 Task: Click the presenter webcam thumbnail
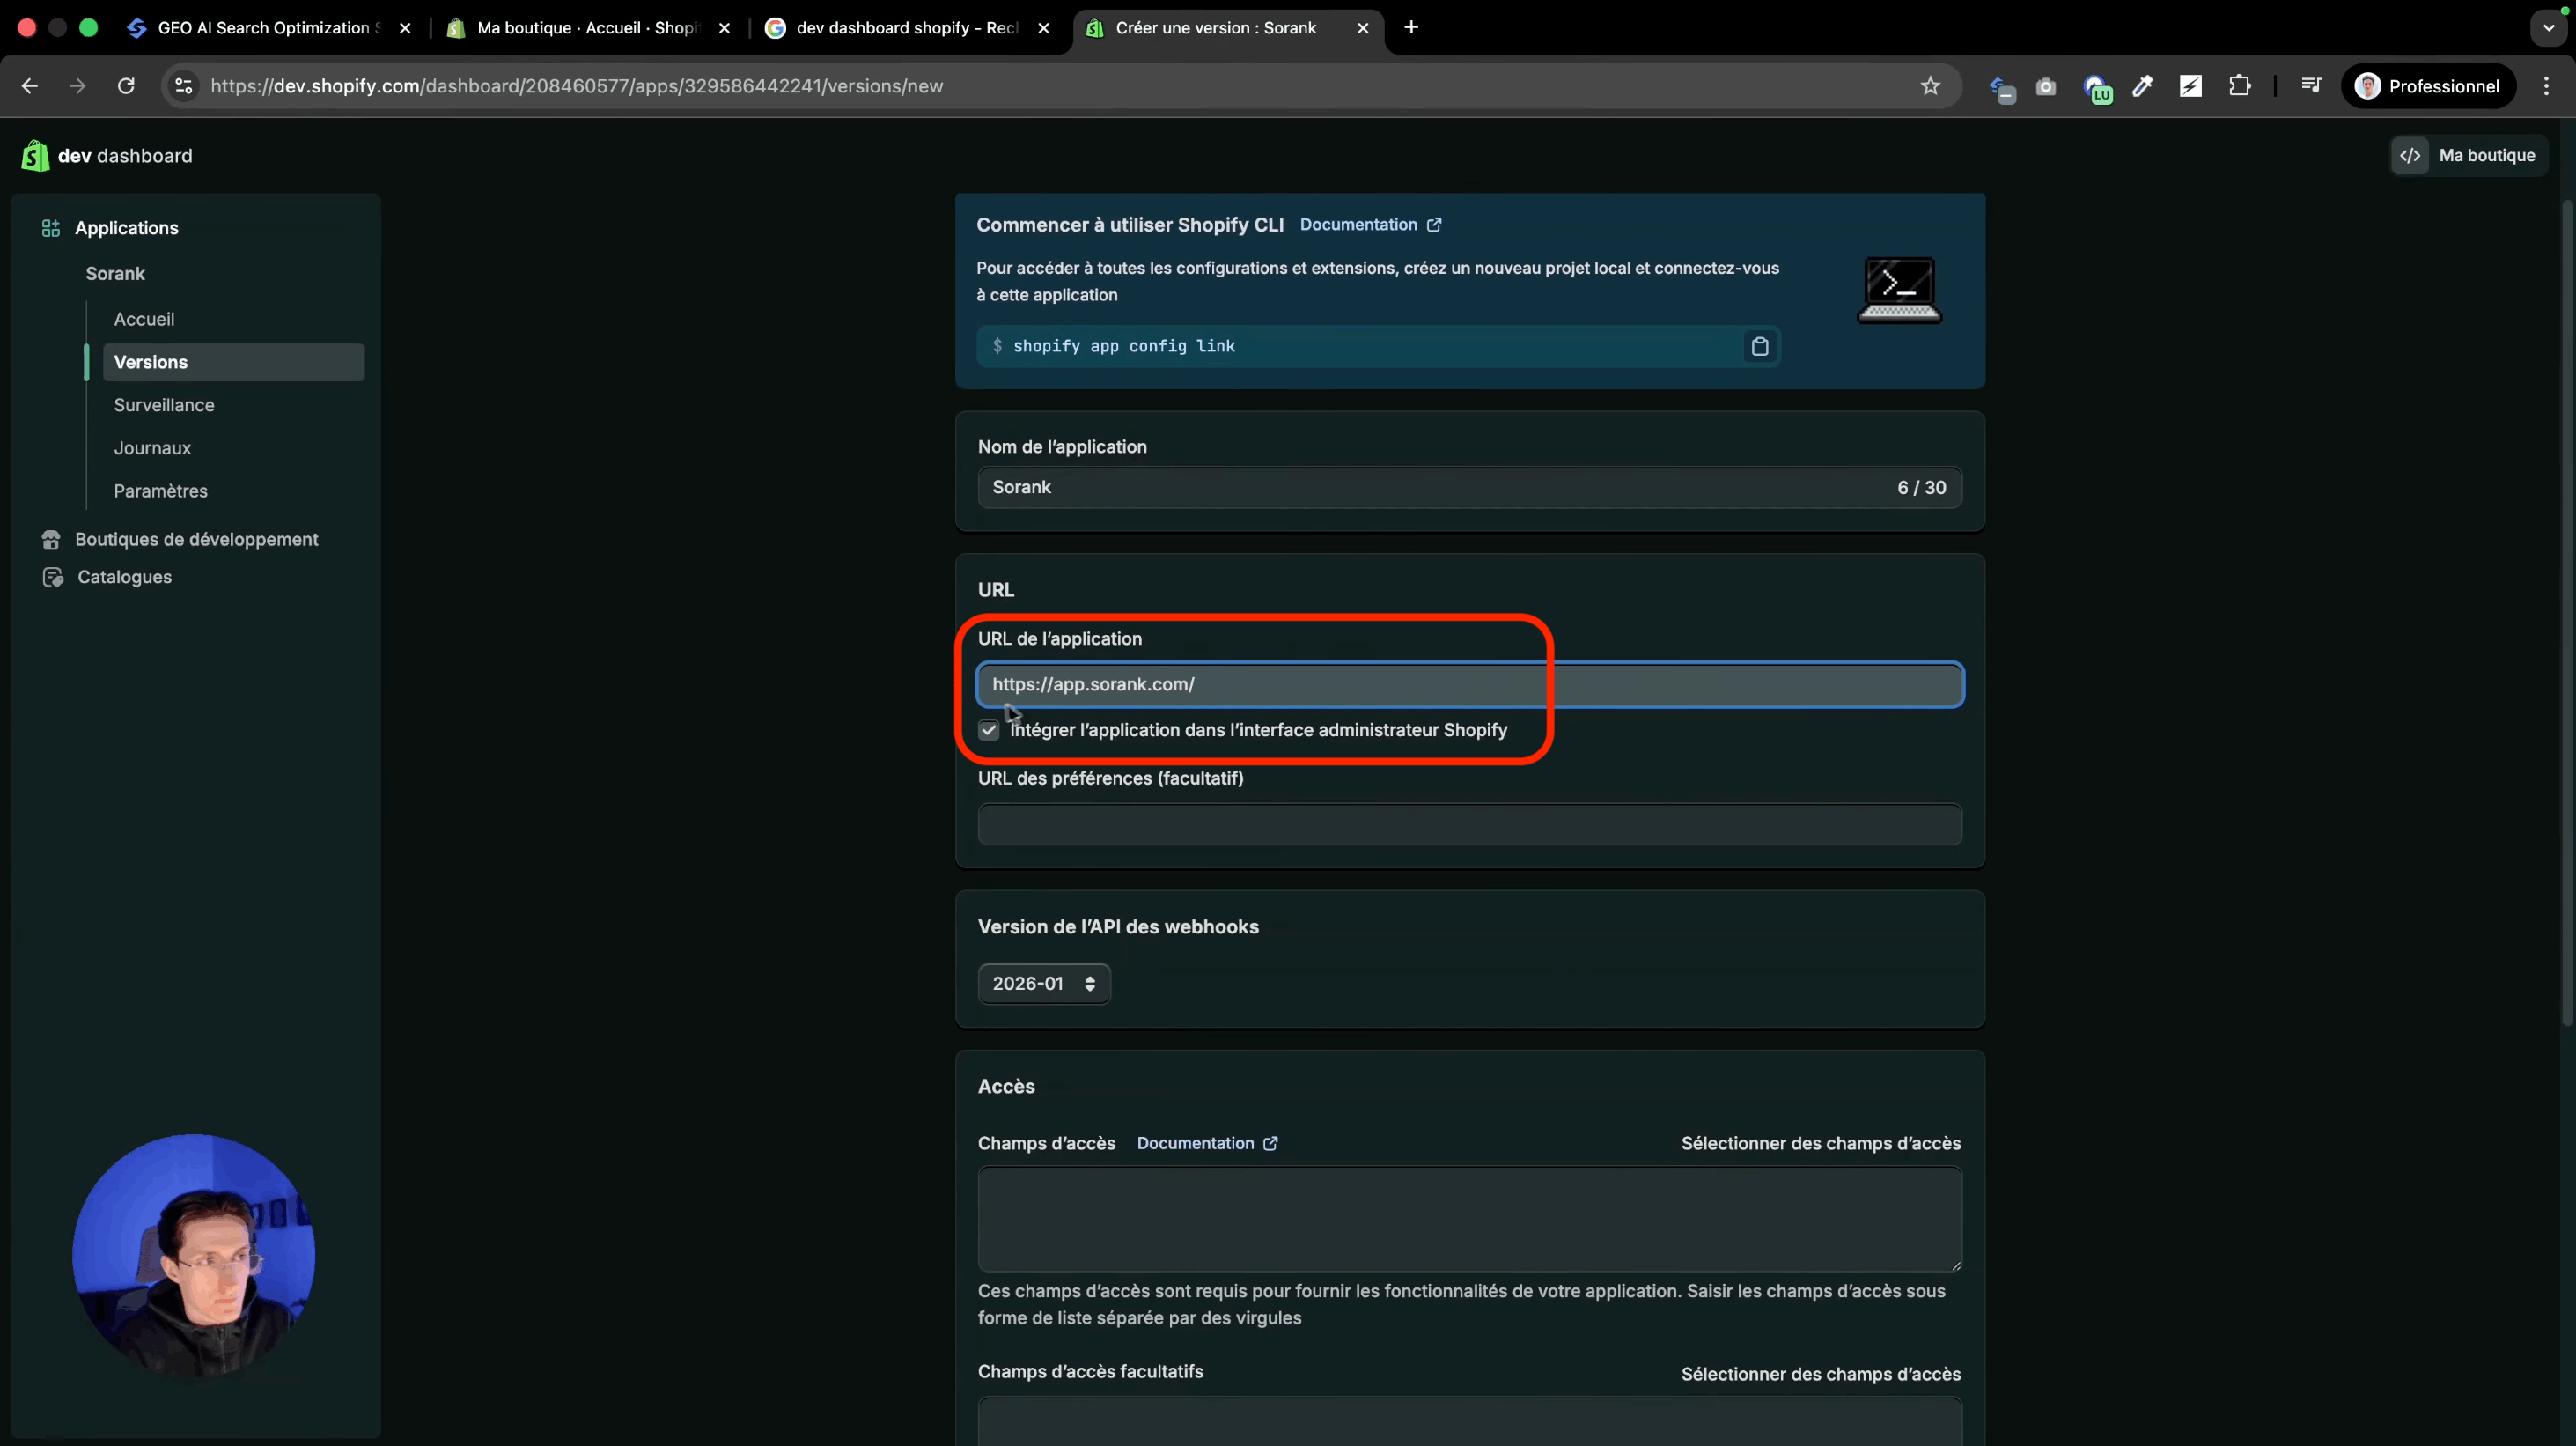coord(194,1256)
